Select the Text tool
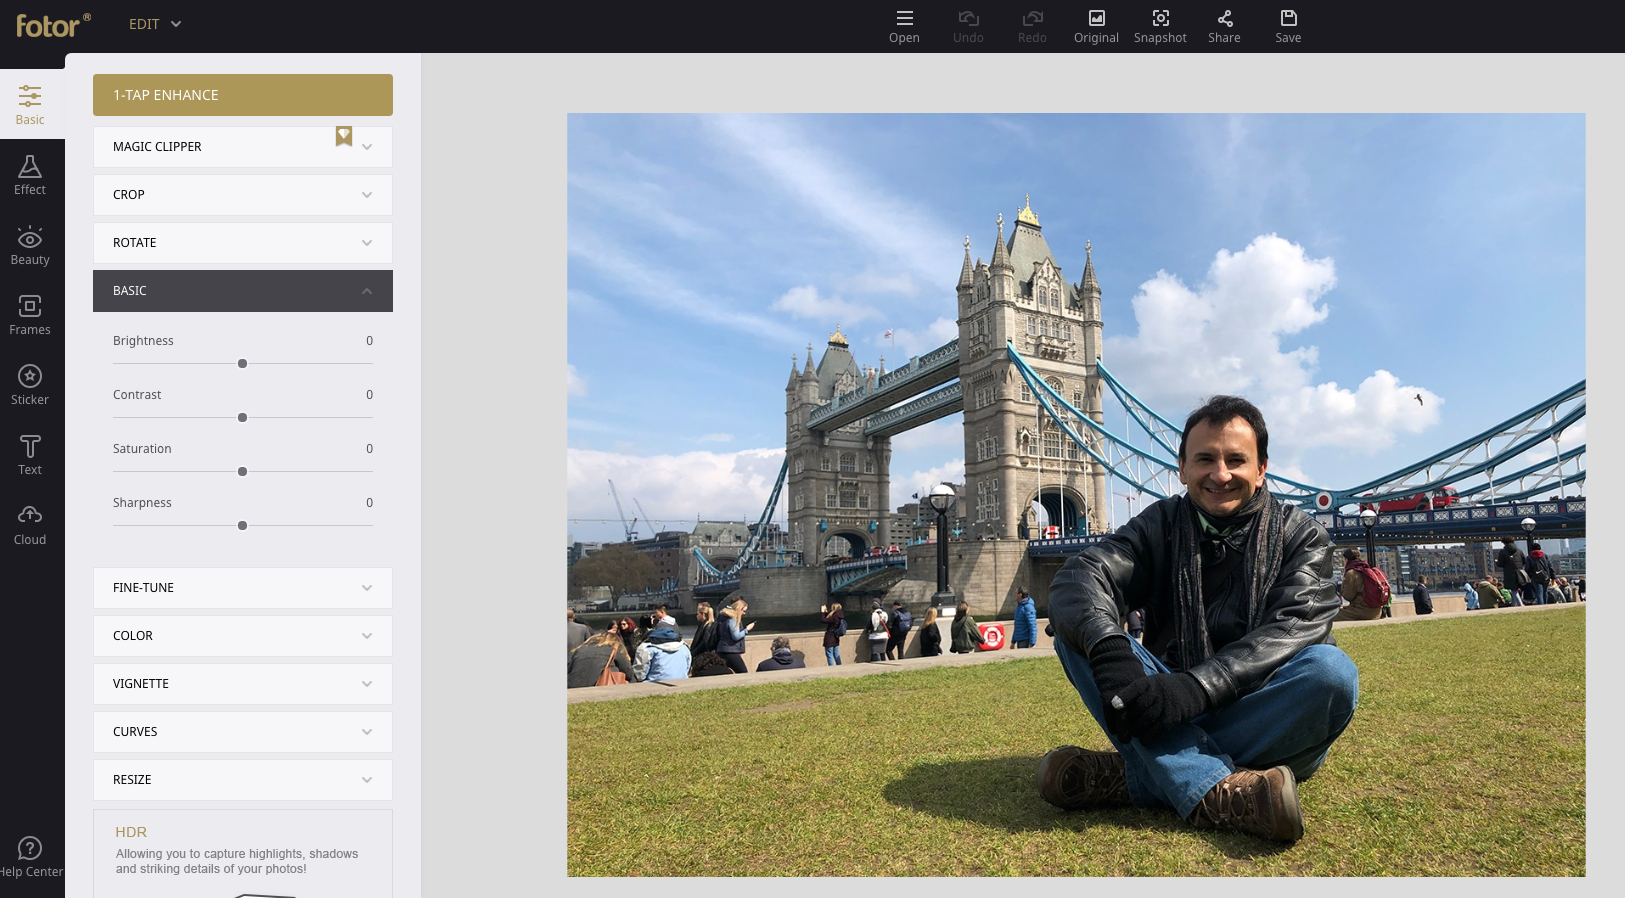Screen dimensions: 1625x898 (x=30, y=455)
